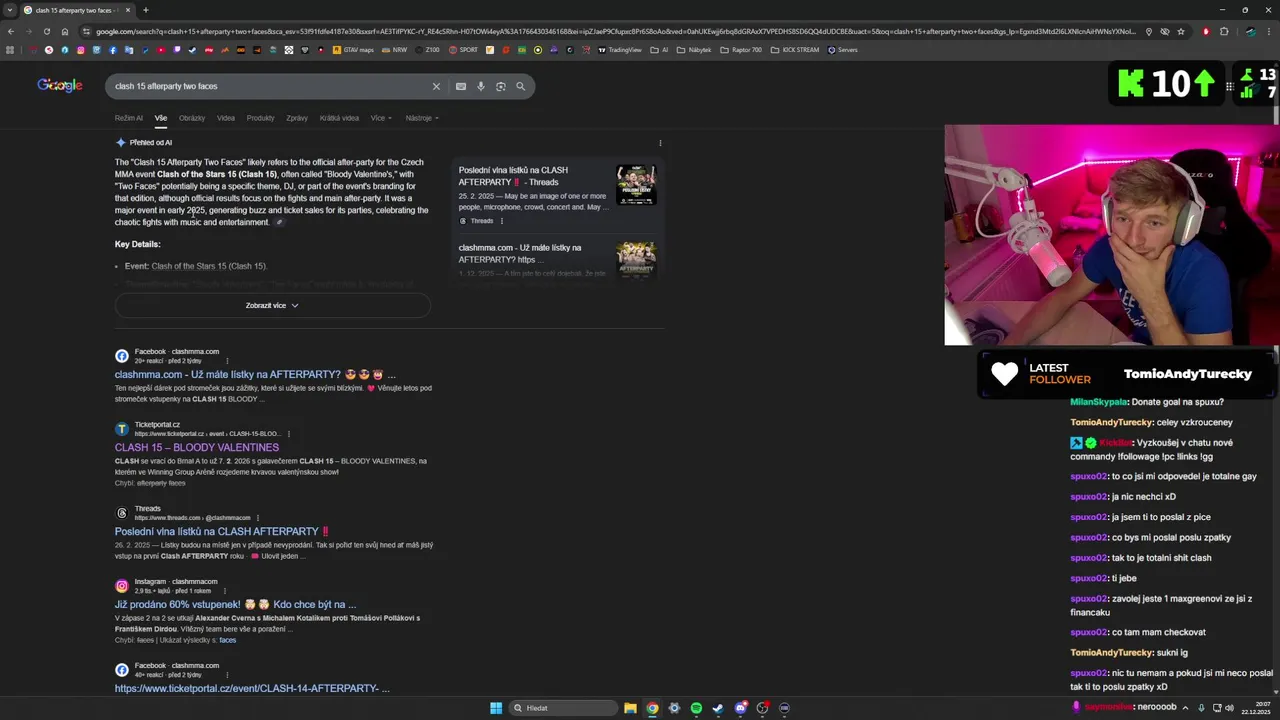This screenshot has height=720, width=1280.
Task: Select the Vše results tab
Action: [161, 118]
